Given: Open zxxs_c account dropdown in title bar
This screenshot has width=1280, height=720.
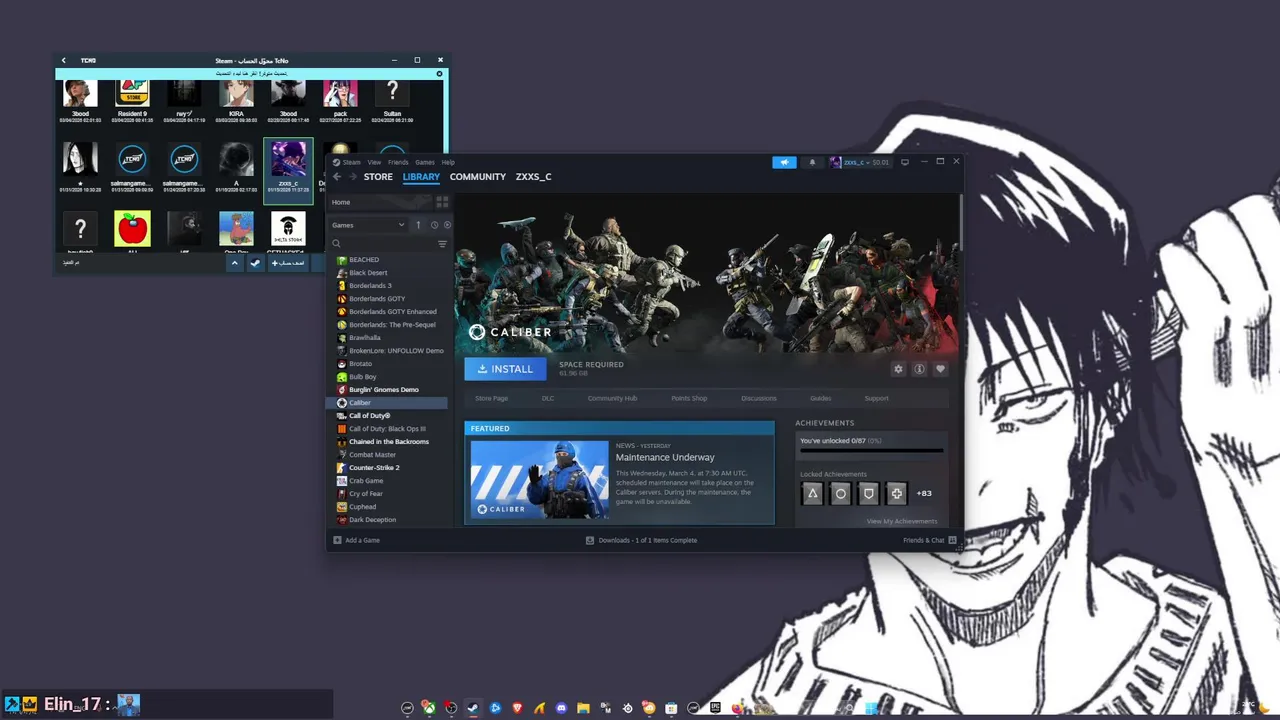Looking at the screenshot, I should (x=860, y=162).
